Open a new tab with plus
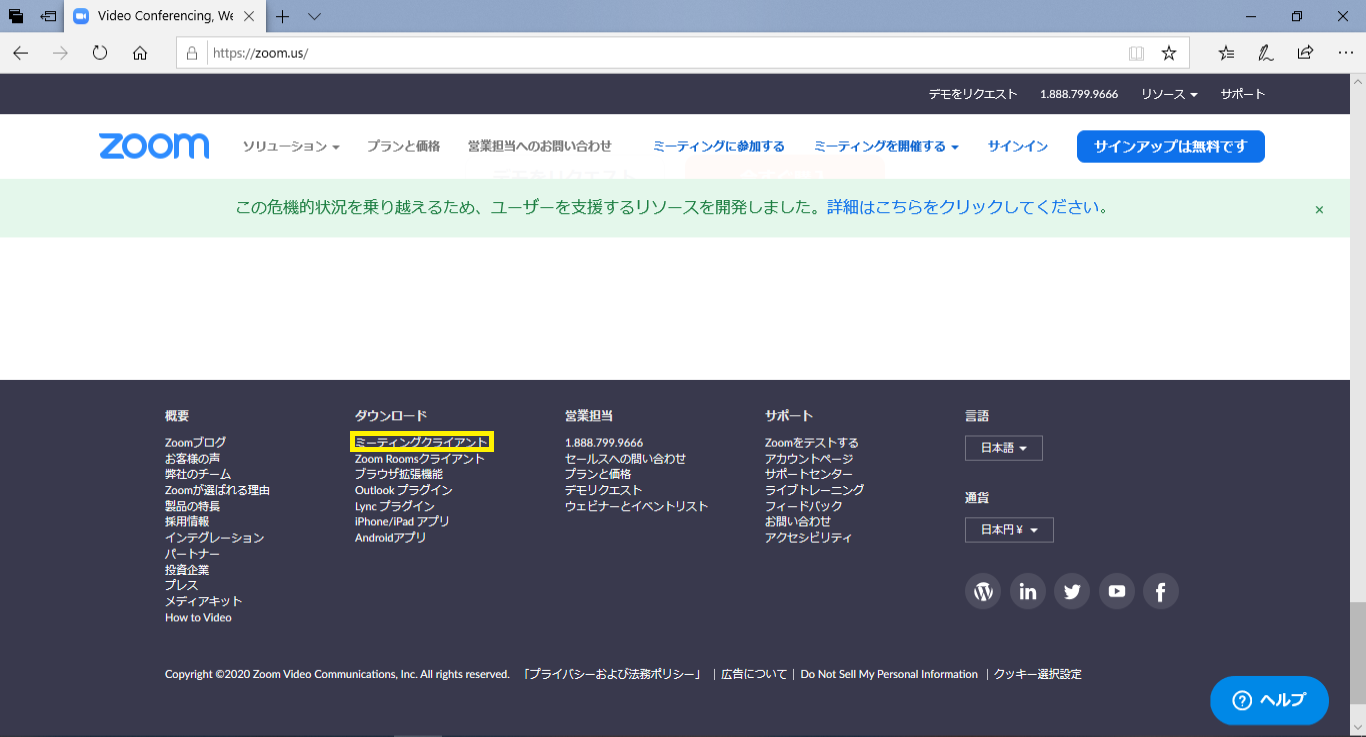The height and width of the screenshot is (737, 1366). coord(283,16)
